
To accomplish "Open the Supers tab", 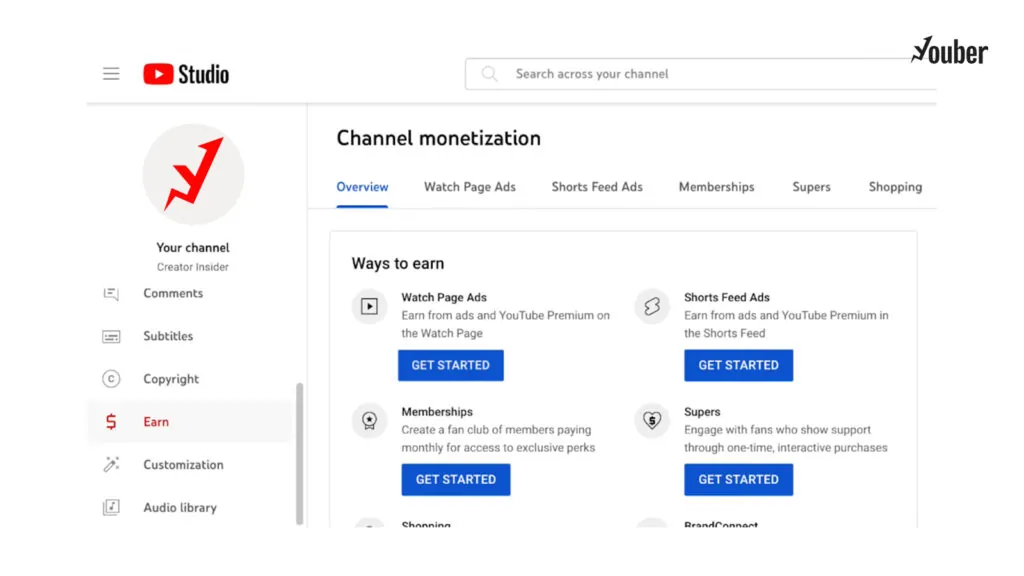I will 811,187.
